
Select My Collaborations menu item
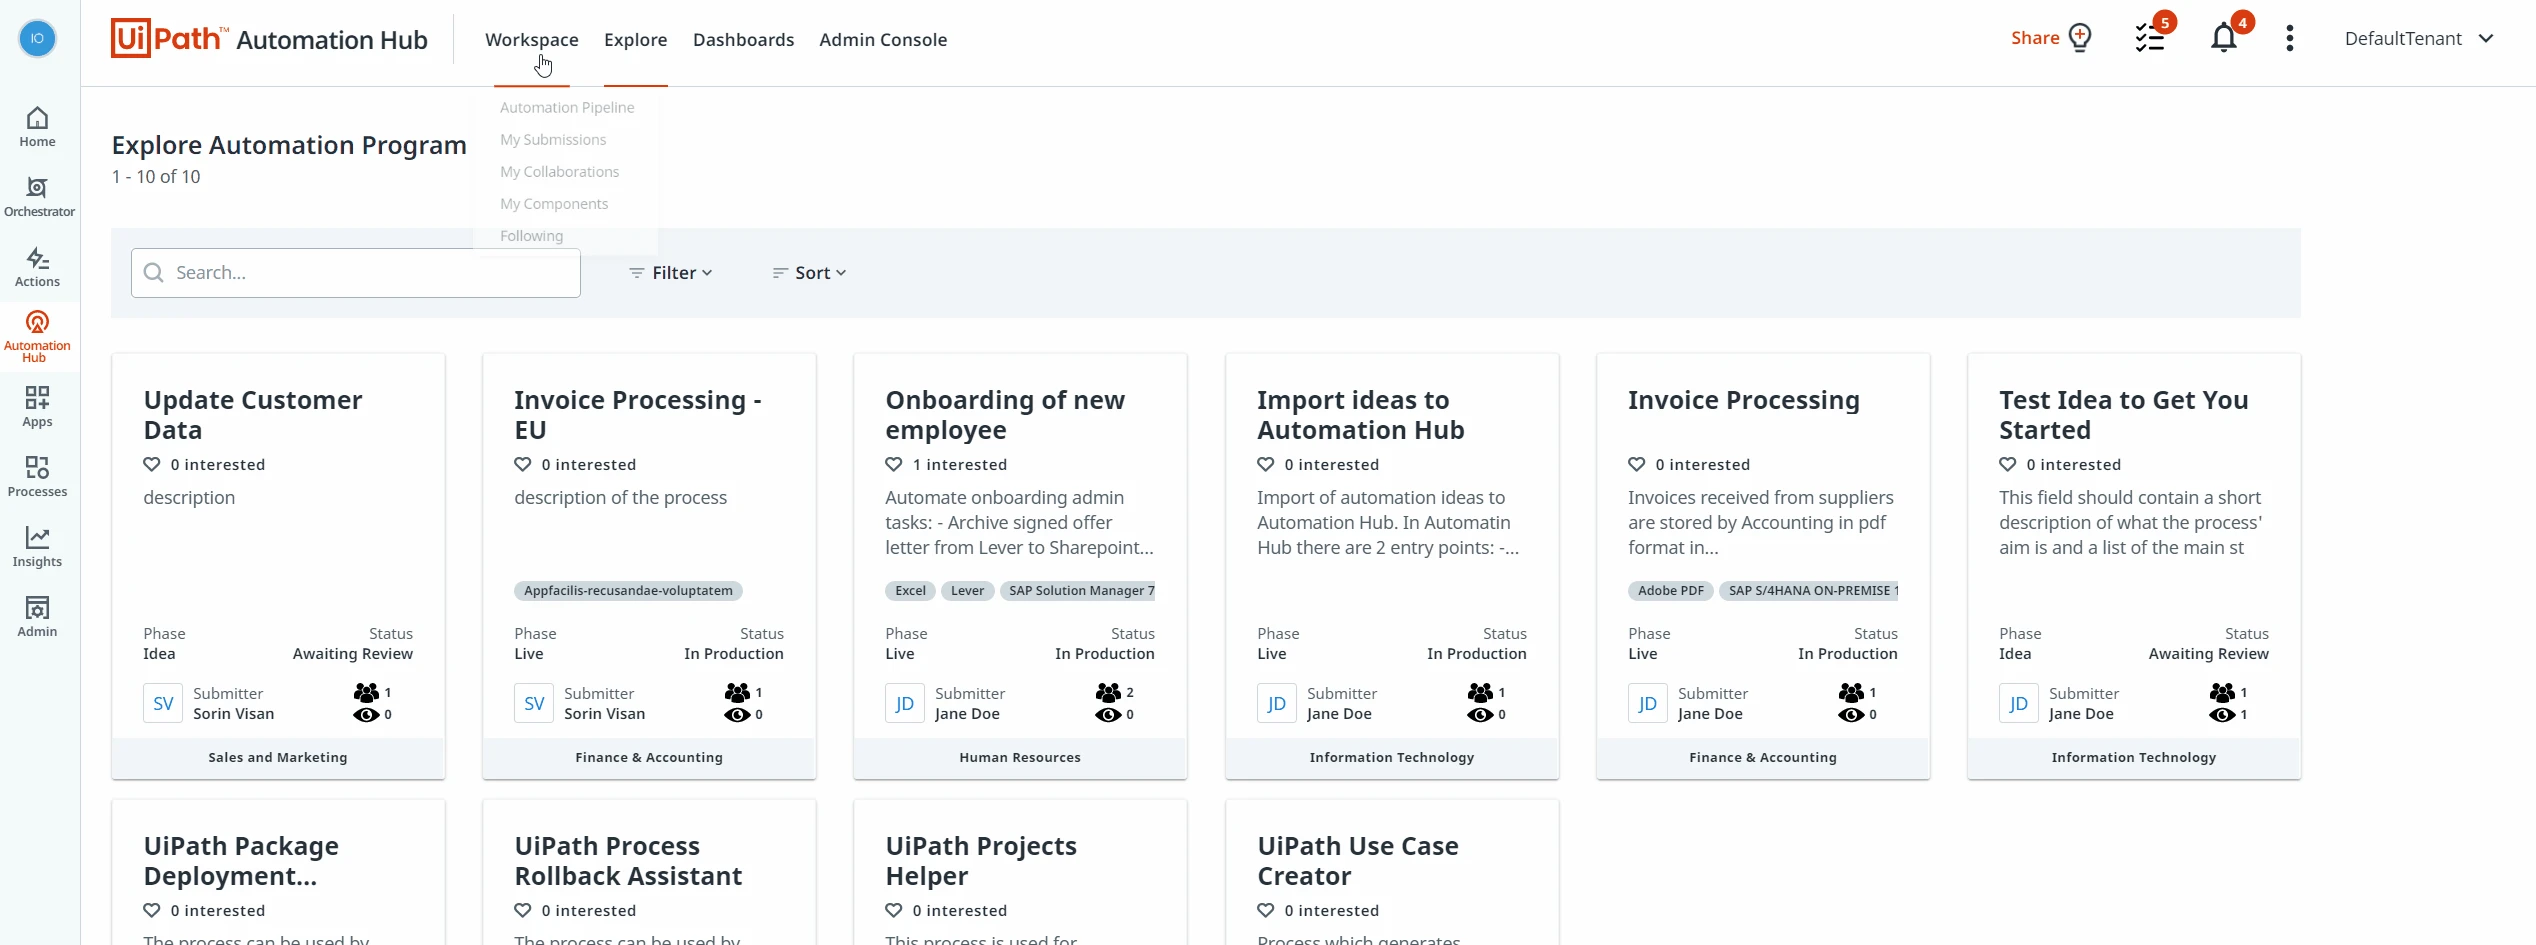[x=560, y=172]
